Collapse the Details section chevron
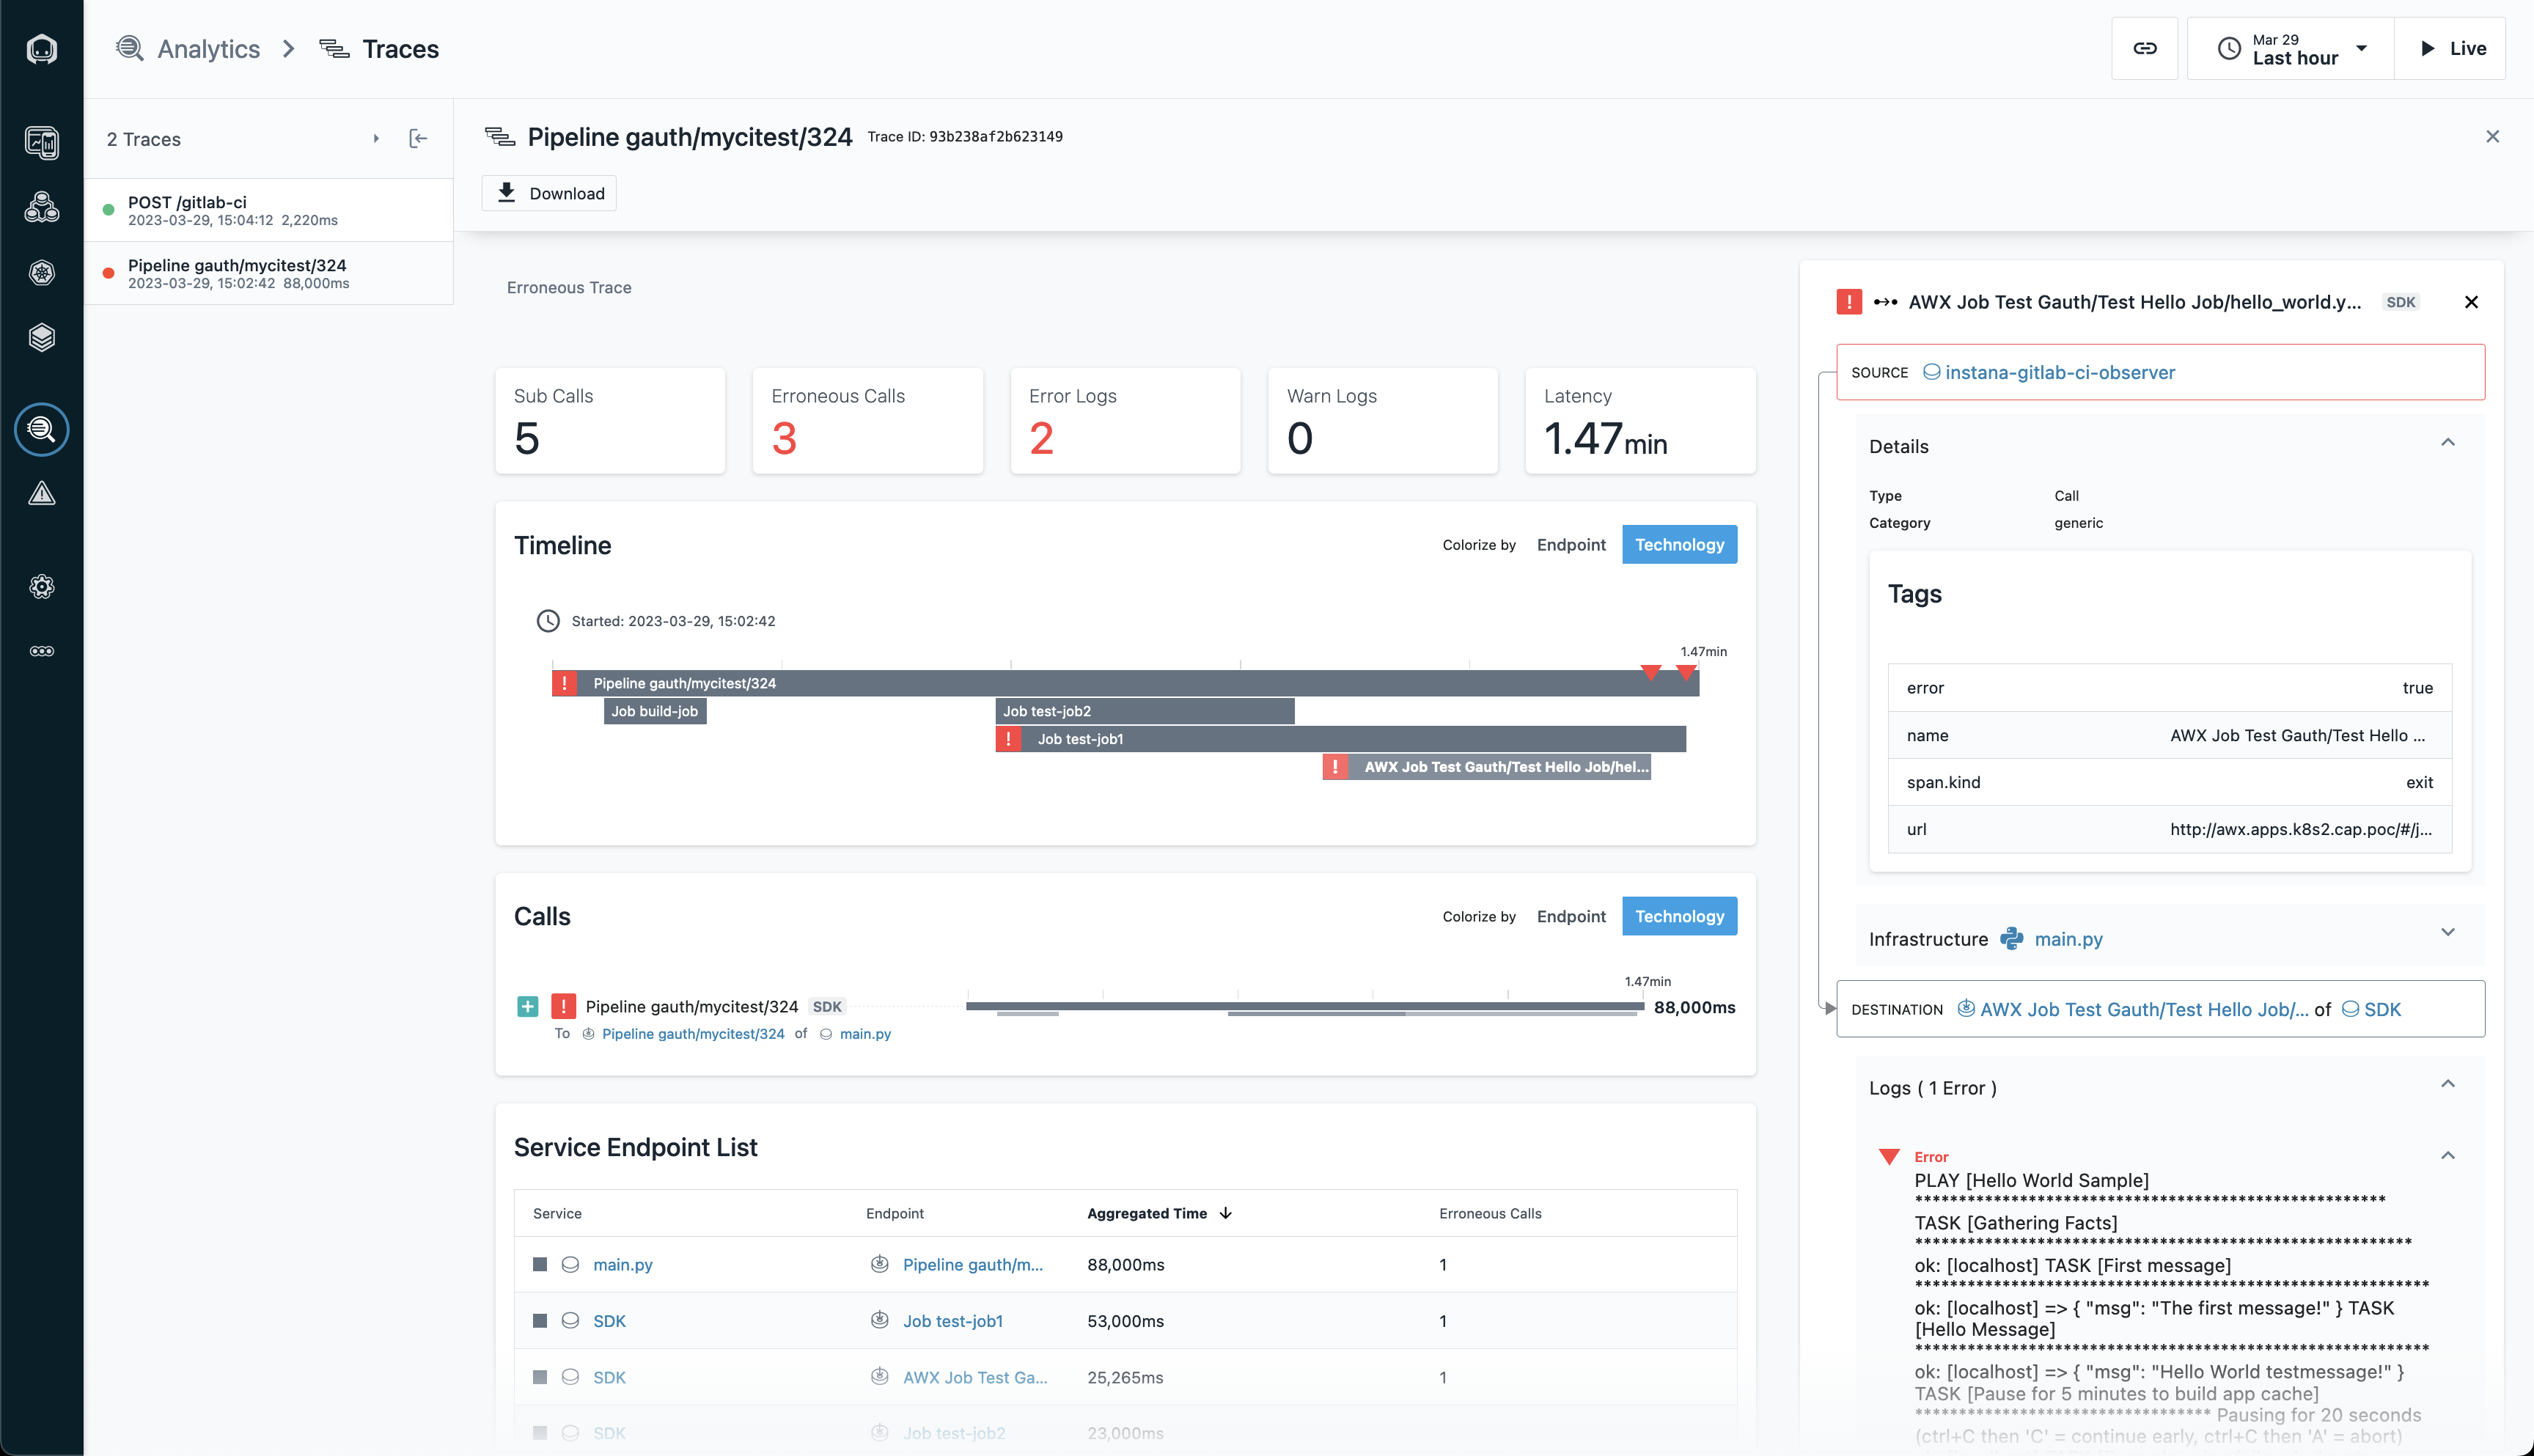Screen dimensions: 2534x1456 click(2447, 443)
